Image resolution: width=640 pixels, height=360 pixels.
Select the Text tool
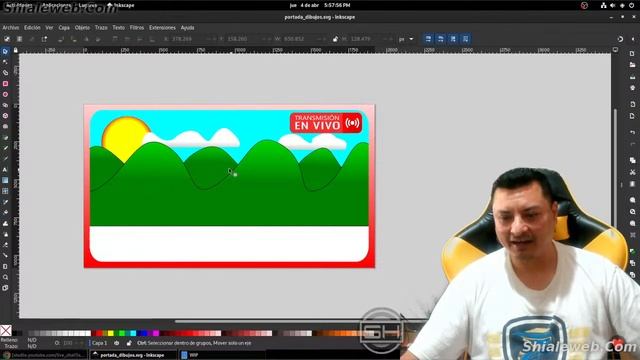click(x=5, y=169)
